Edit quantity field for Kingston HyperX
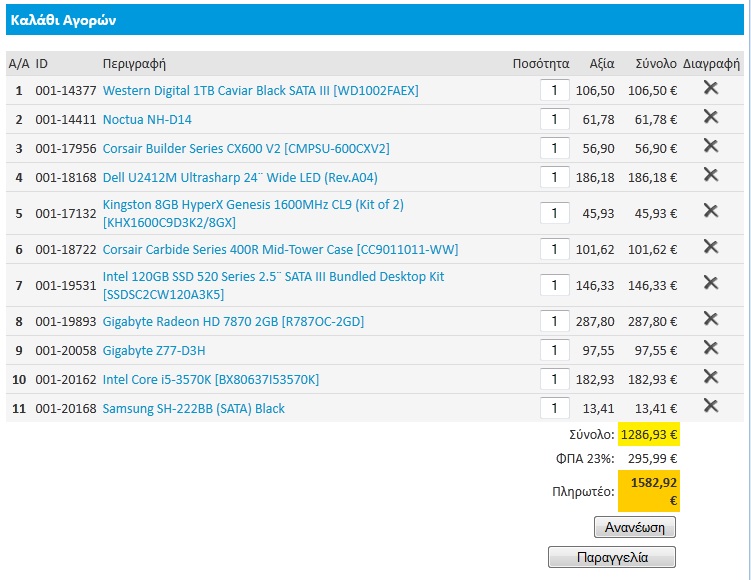The height and width of the screenshot is (580, 751). 555,213
